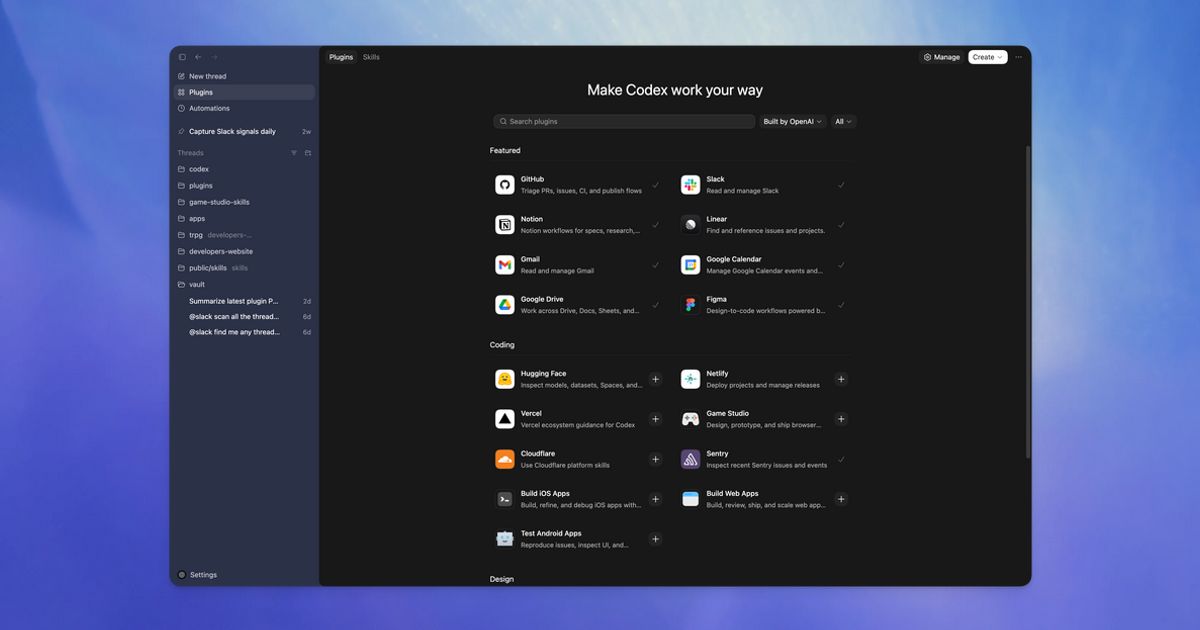Click the Vercel triangle icon
This screenshot has width=1200, height=630.
tap(505, 419)
